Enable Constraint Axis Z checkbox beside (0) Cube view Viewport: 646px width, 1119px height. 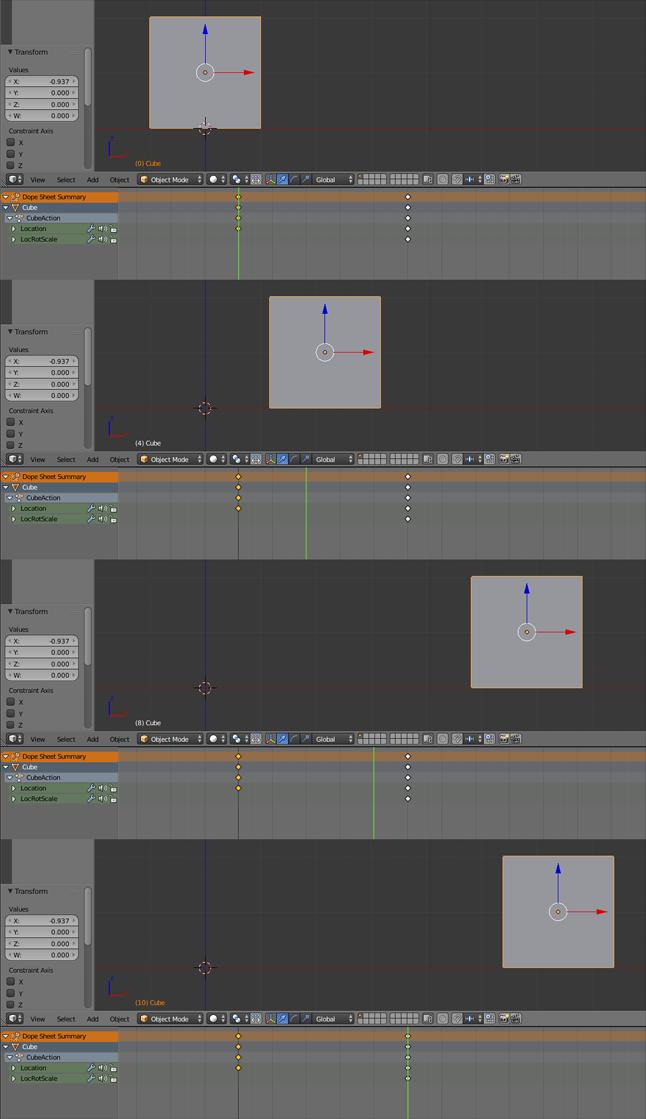11,165
